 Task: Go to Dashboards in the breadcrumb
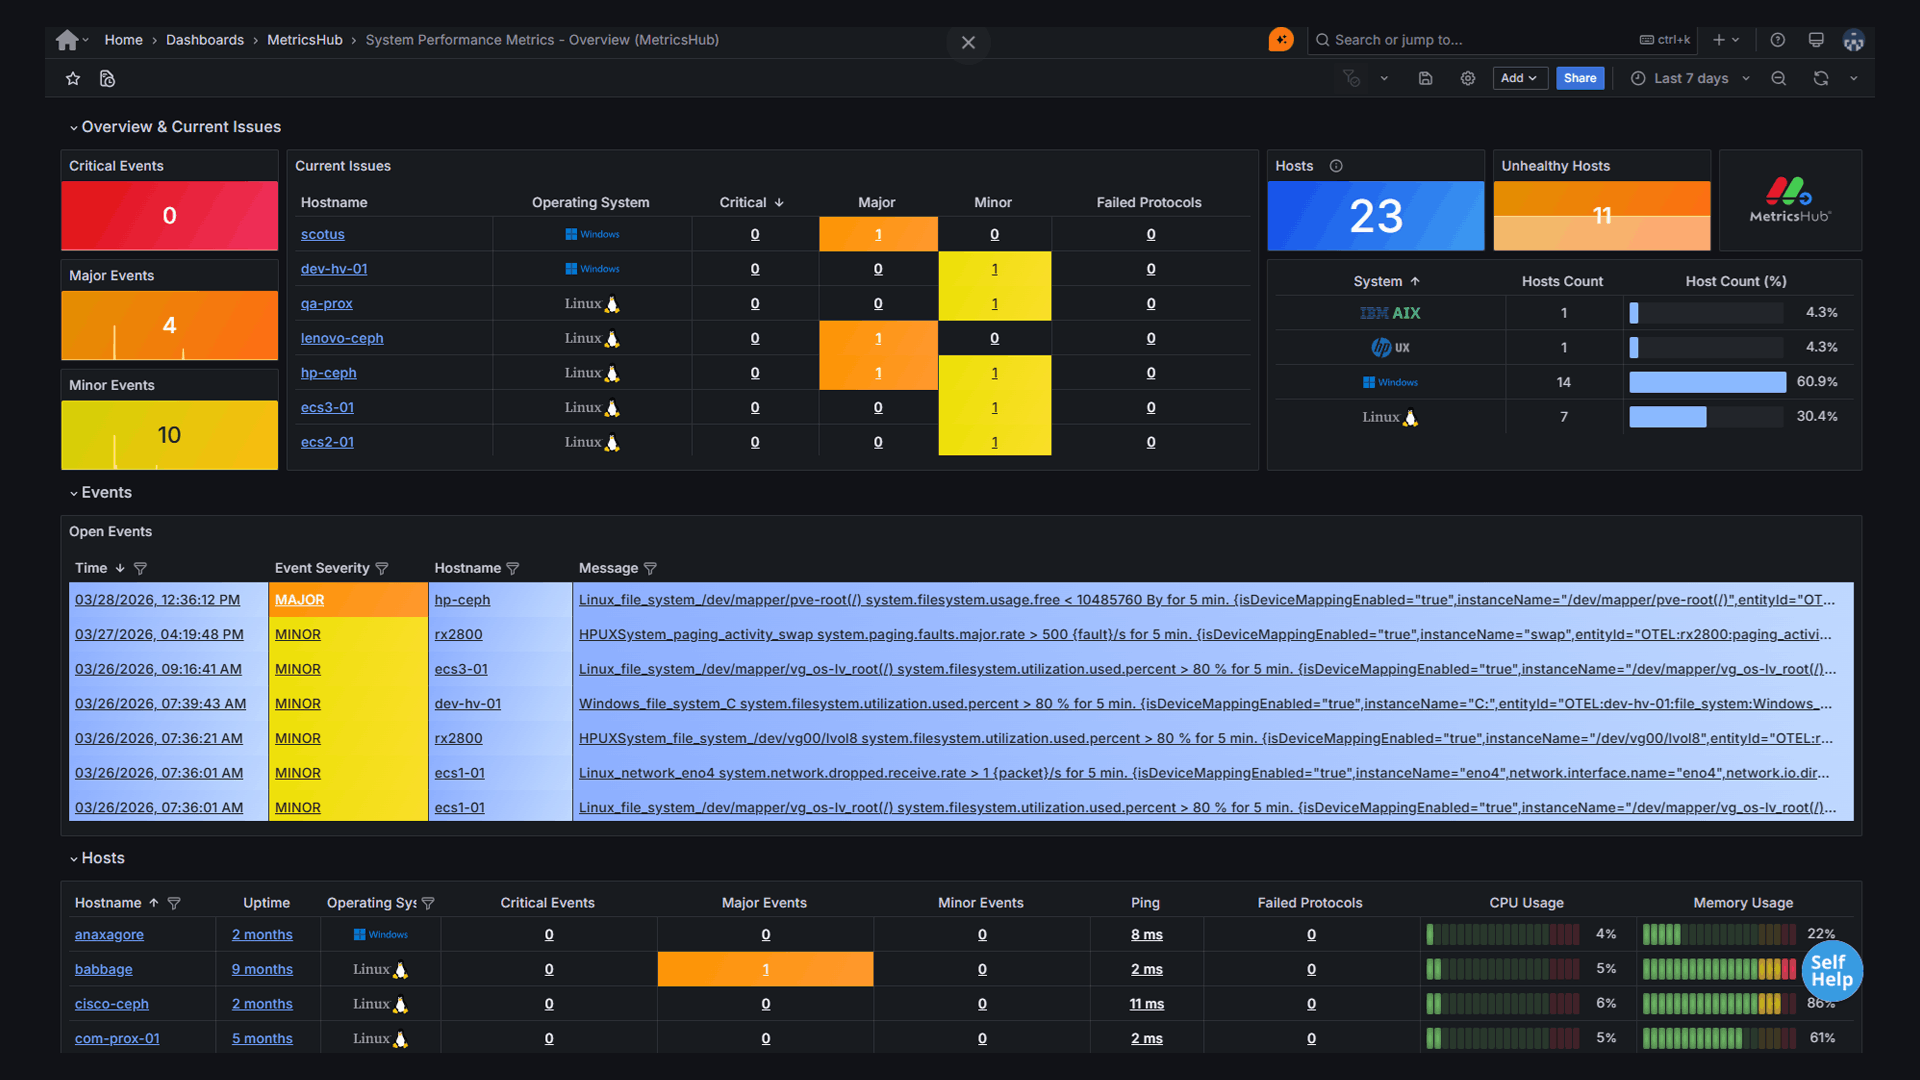[x=205, y=40]
